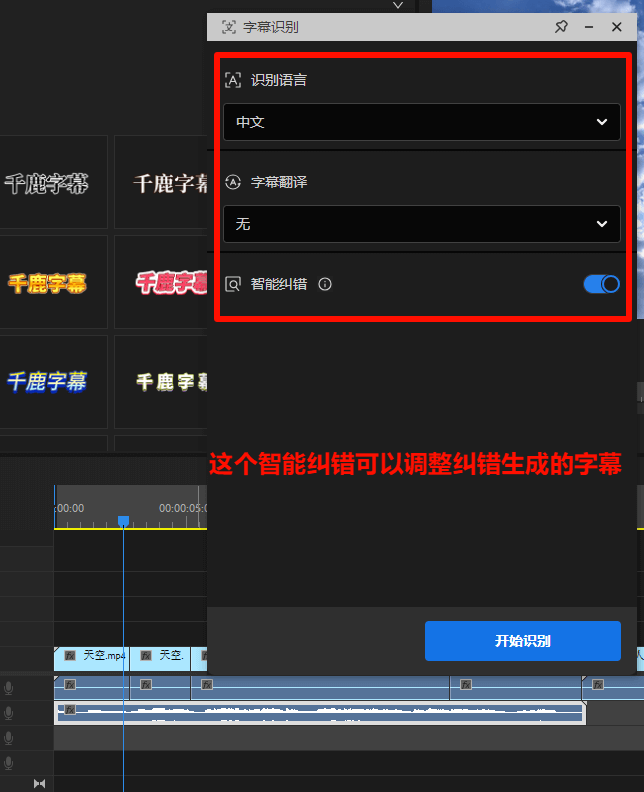This screenshot has height=792, width=644.
Task: Start recognition with 开始识别 button
Action: (523, 641)
